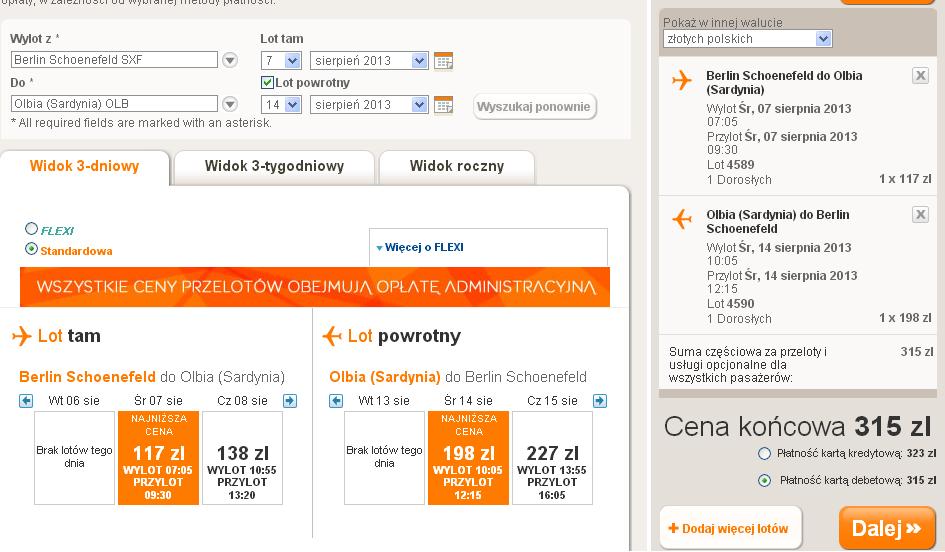This screenshot has width=945, height=552.
Task: Toggle the Lot powrotny checkbox
Action: 267,83
